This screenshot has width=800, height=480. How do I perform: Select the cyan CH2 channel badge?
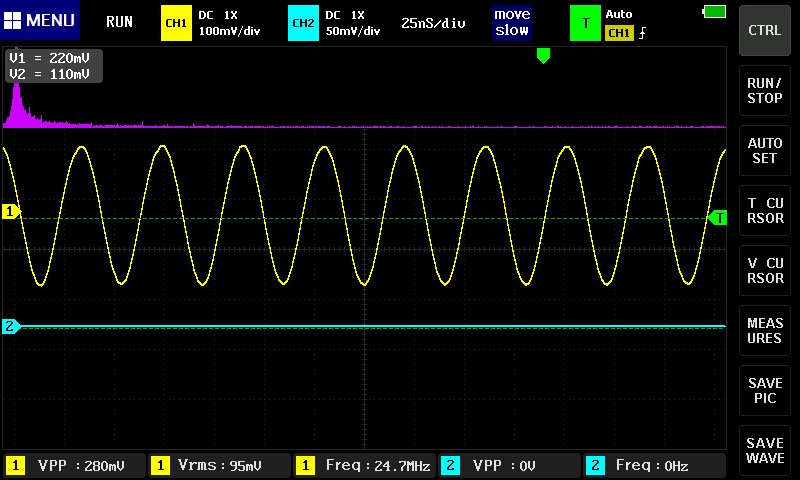(x=303, y=23)
